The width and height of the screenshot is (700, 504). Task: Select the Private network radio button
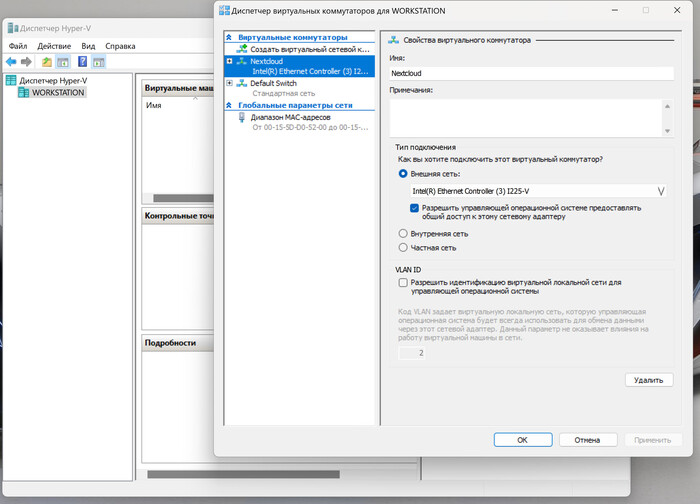[403, 247]
